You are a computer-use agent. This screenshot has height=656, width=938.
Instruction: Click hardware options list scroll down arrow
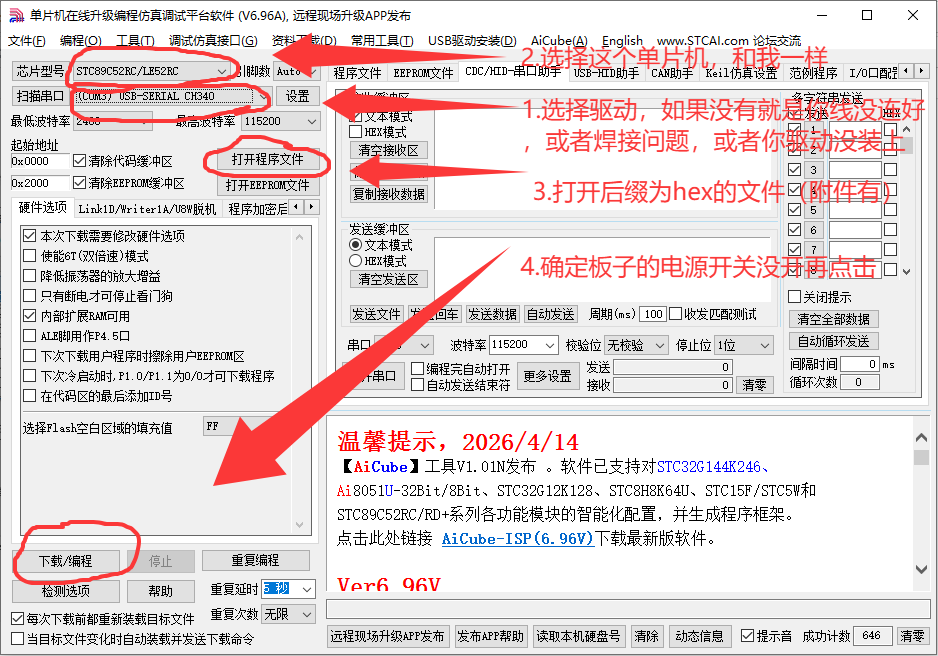[x=300, y=525]
